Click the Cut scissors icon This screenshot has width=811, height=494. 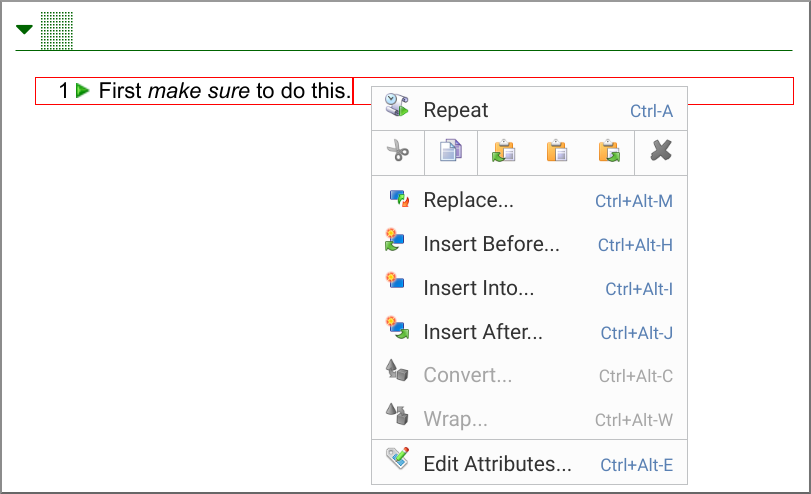[x=398, y=151]
